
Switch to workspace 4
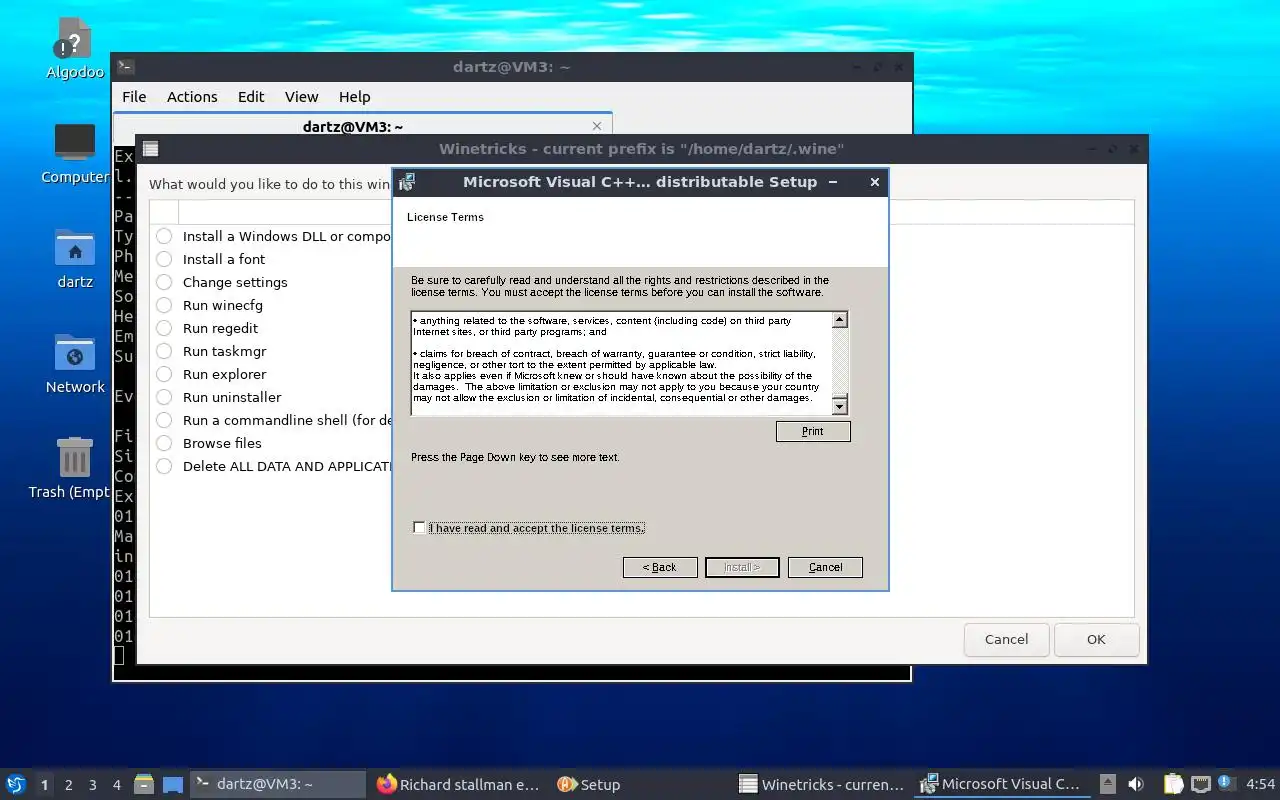pyautogui.click(x=116, y=785)
